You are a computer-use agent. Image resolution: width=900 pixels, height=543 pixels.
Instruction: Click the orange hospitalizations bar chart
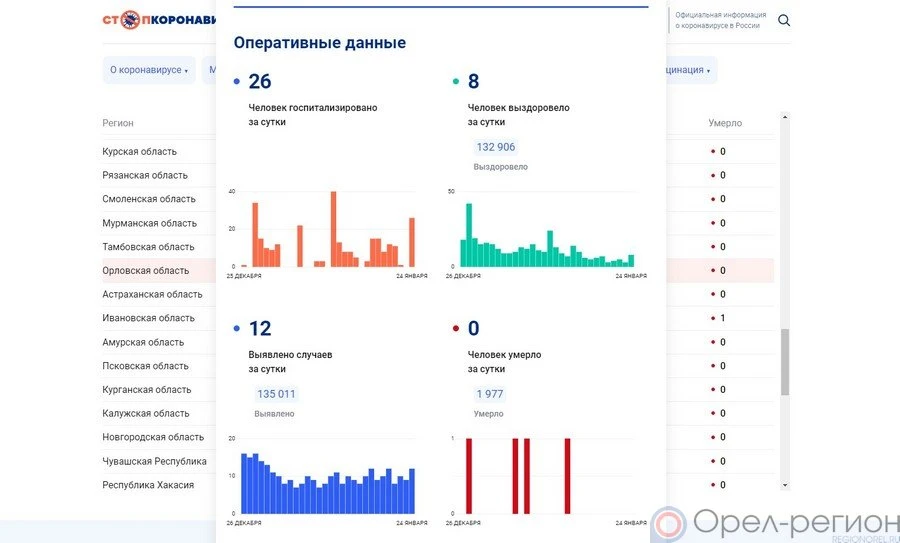click(x=328, y=230)
